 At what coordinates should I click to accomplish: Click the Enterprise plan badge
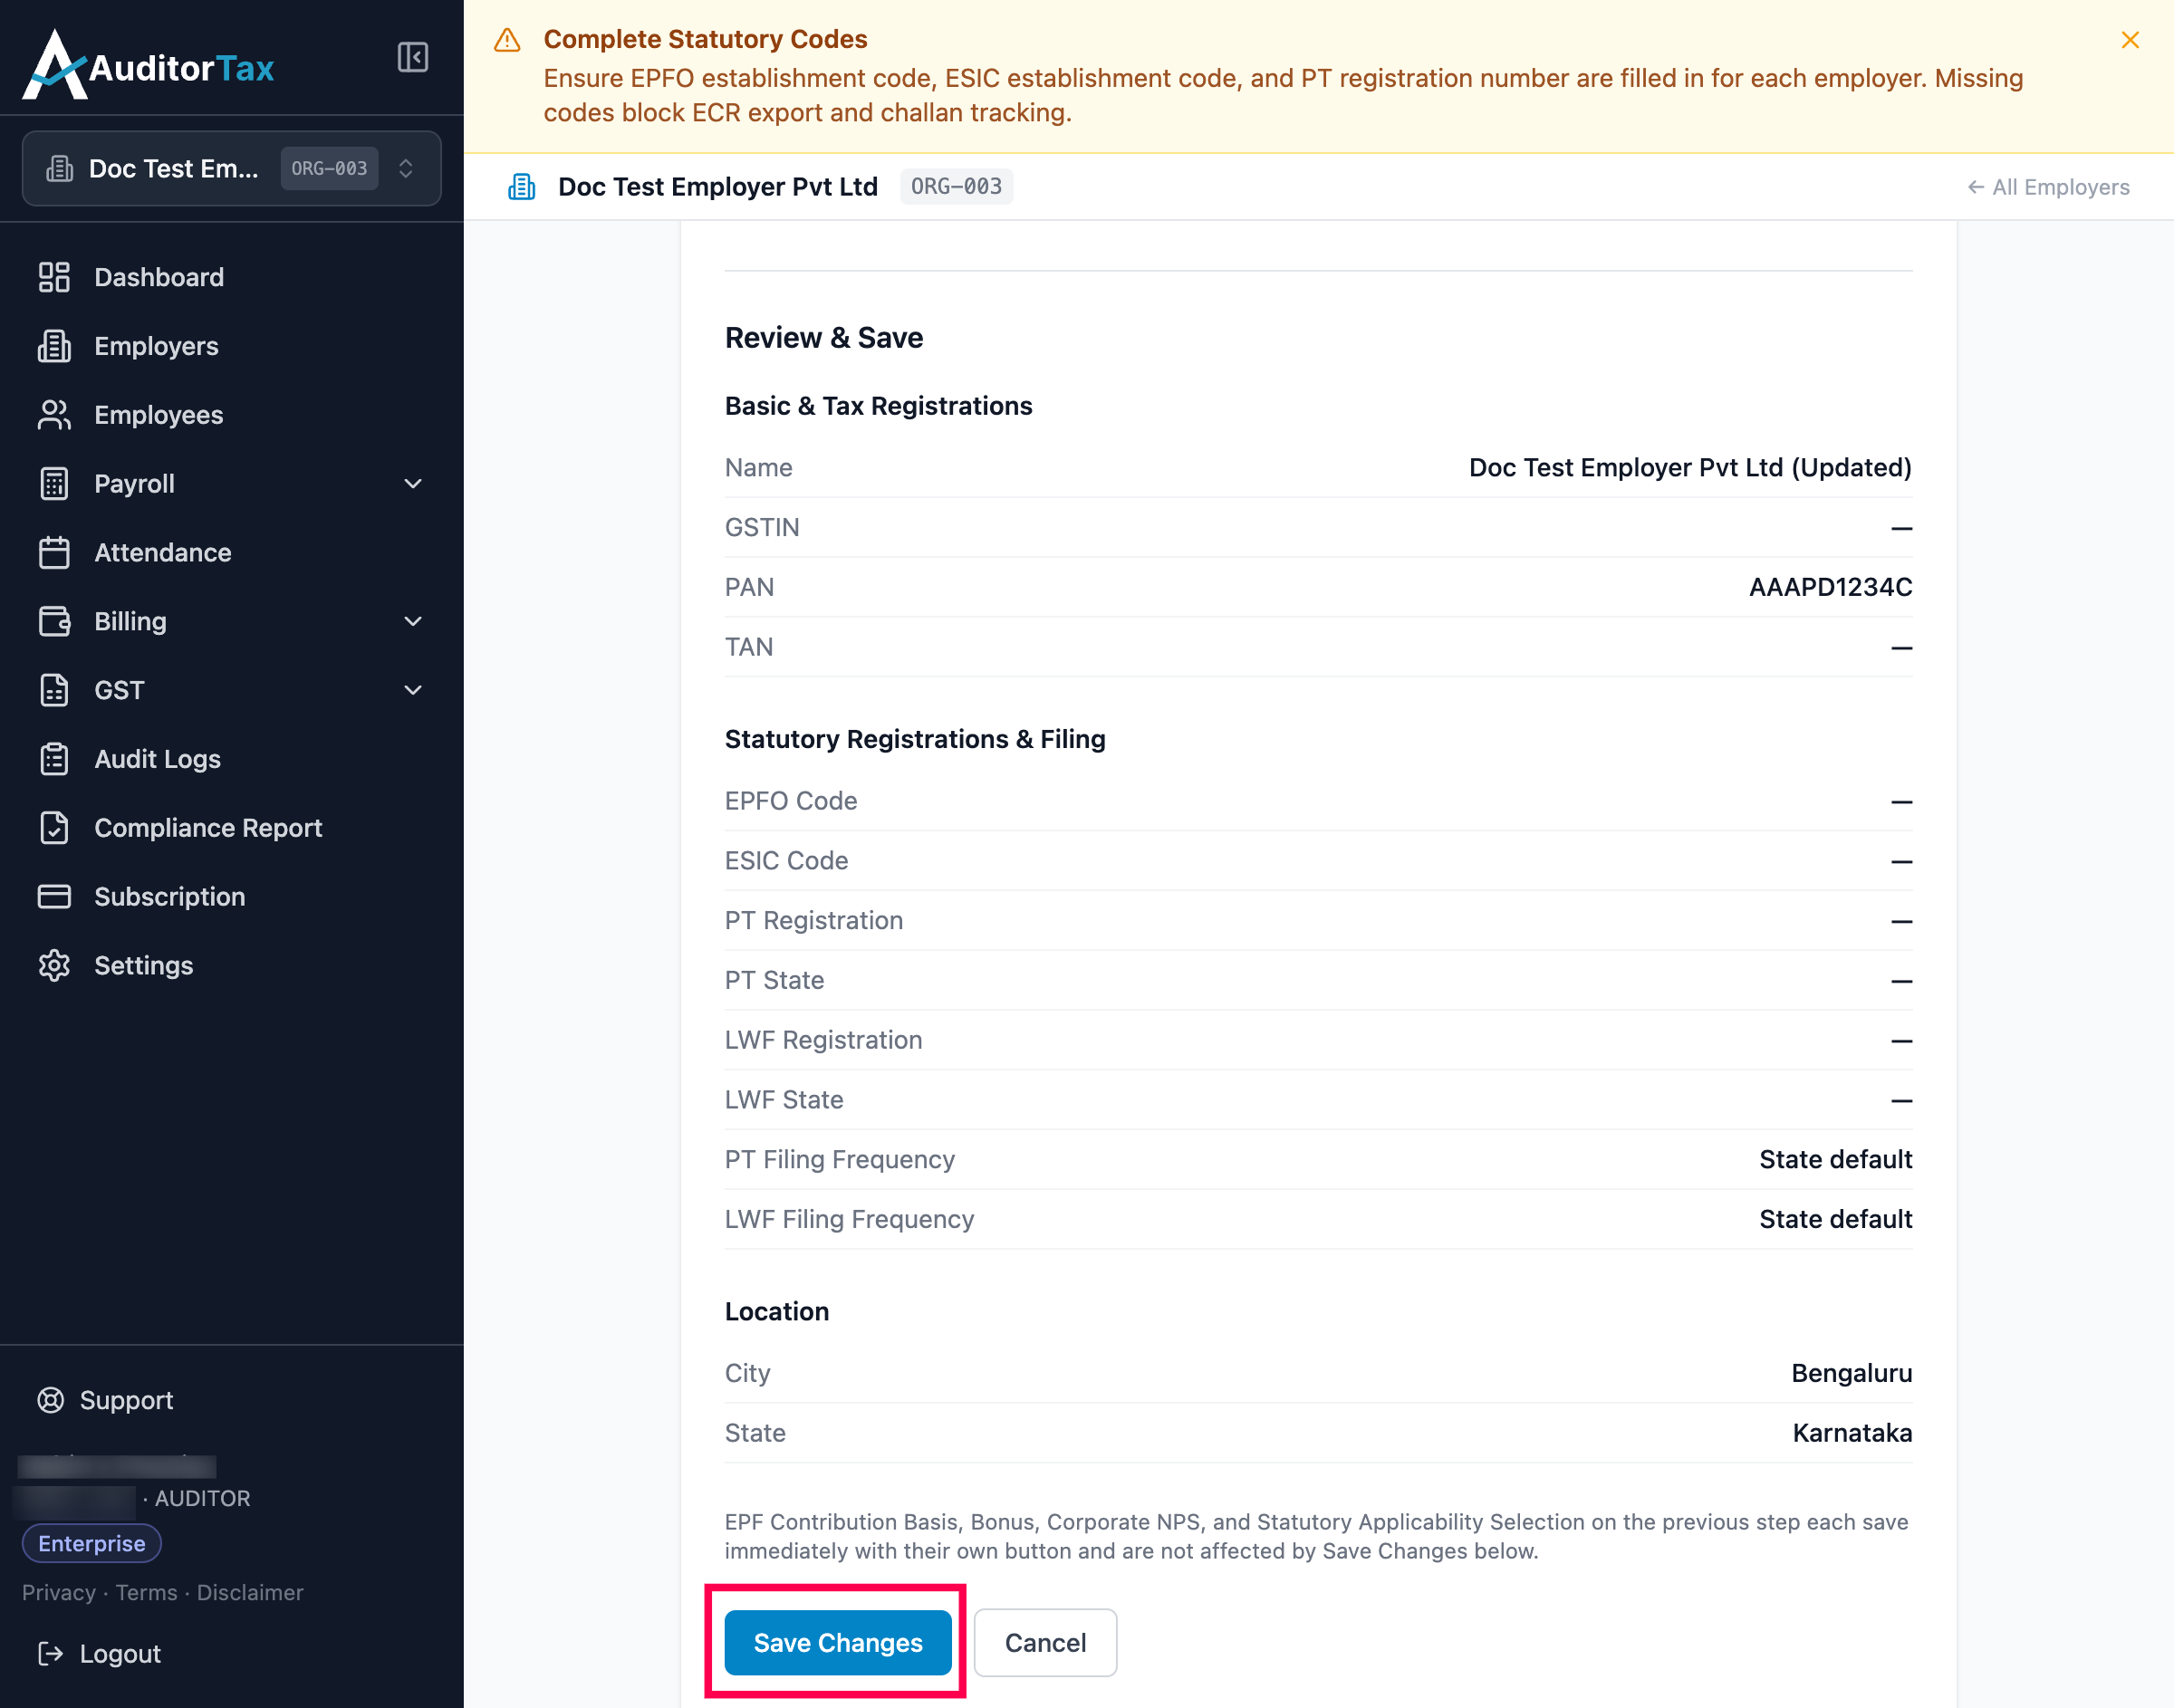coord(92,1543)
